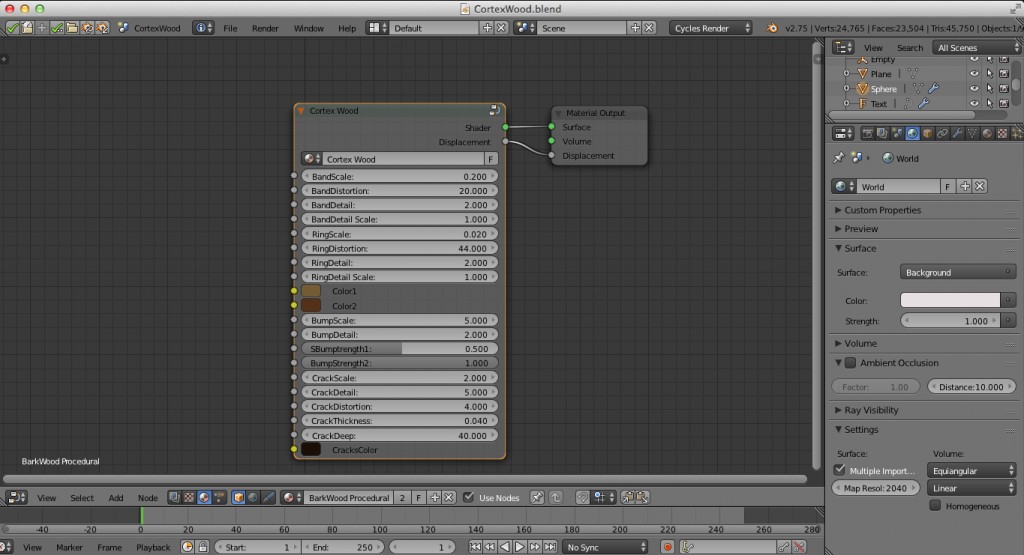Click the Texture checkerboard properties tab
The height and width of the screenshot is (555, 1024).
(x=1001, y=133)
